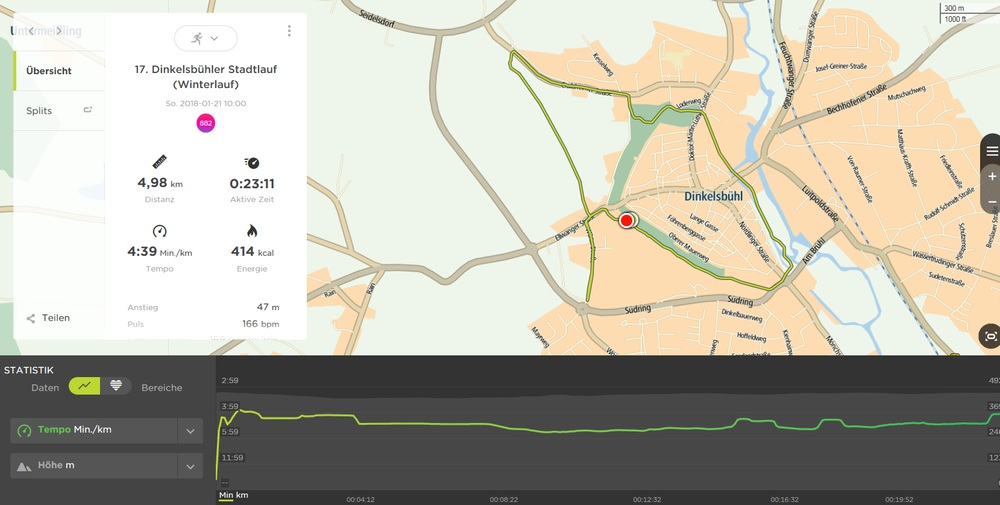
Task: Select the Bereiche statistics mode
Action: (161, 387)
